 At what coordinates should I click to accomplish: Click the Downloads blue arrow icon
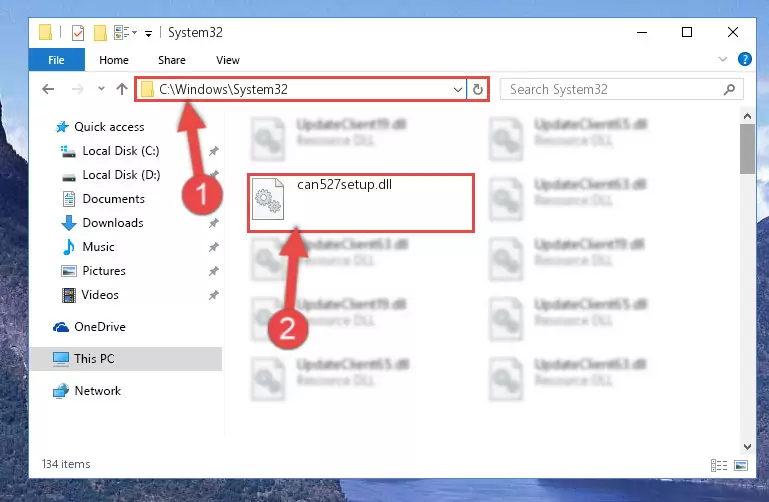click(69, 223)
